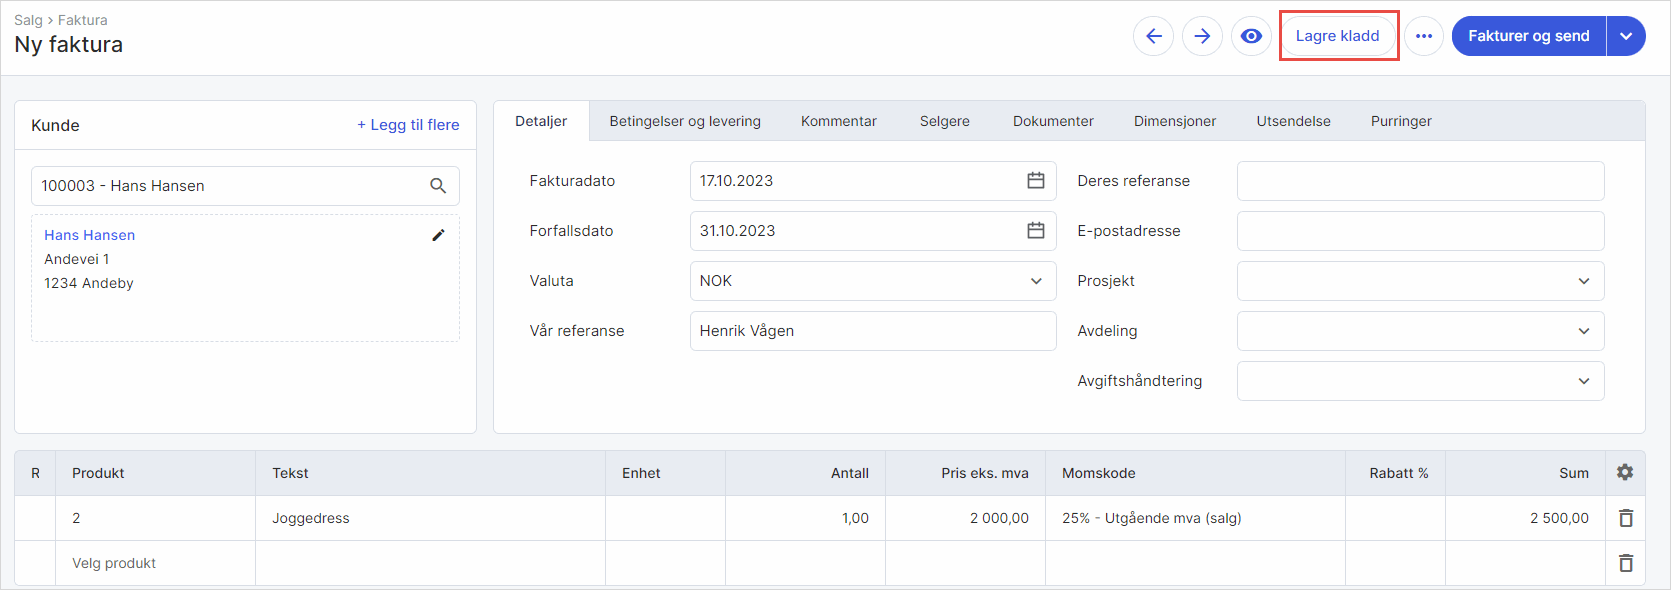Click the Legg til flere link

pos(408,125)
